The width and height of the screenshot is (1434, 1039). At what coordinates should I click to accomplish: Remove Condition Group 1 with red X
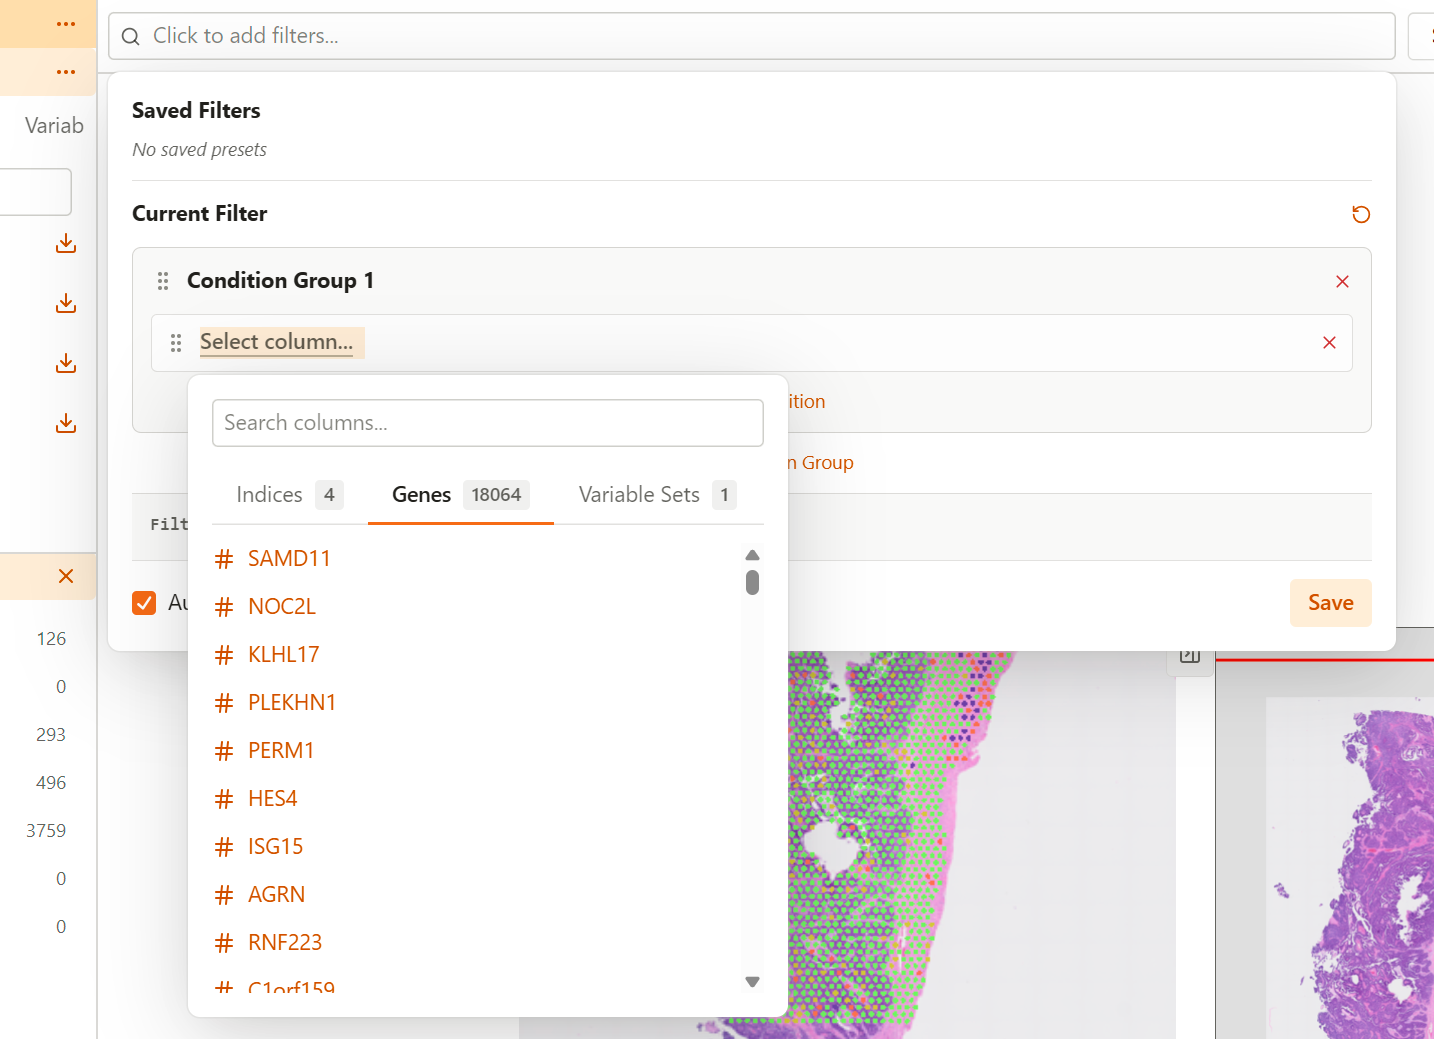click(1342, 282)
